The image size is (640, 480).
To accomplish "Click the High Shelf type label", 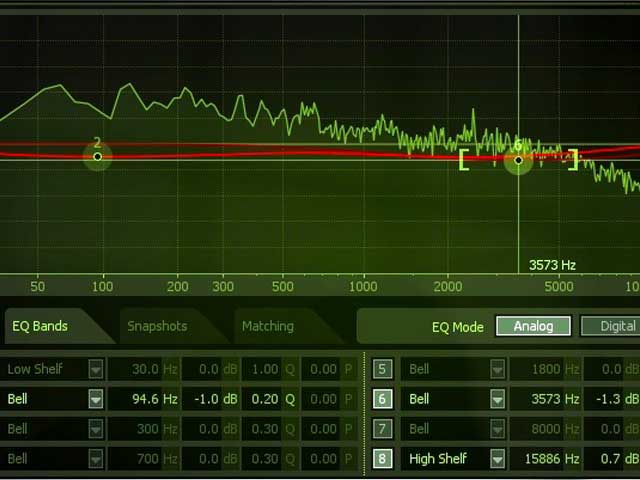I will click(x=438, y=458).
